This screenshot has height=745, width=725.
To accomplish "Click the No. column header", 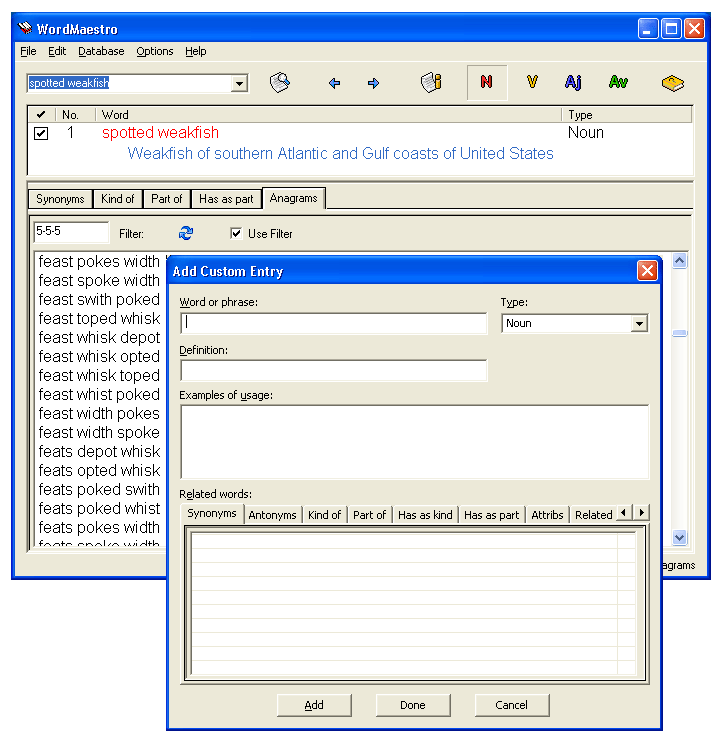I will [75, 115].
